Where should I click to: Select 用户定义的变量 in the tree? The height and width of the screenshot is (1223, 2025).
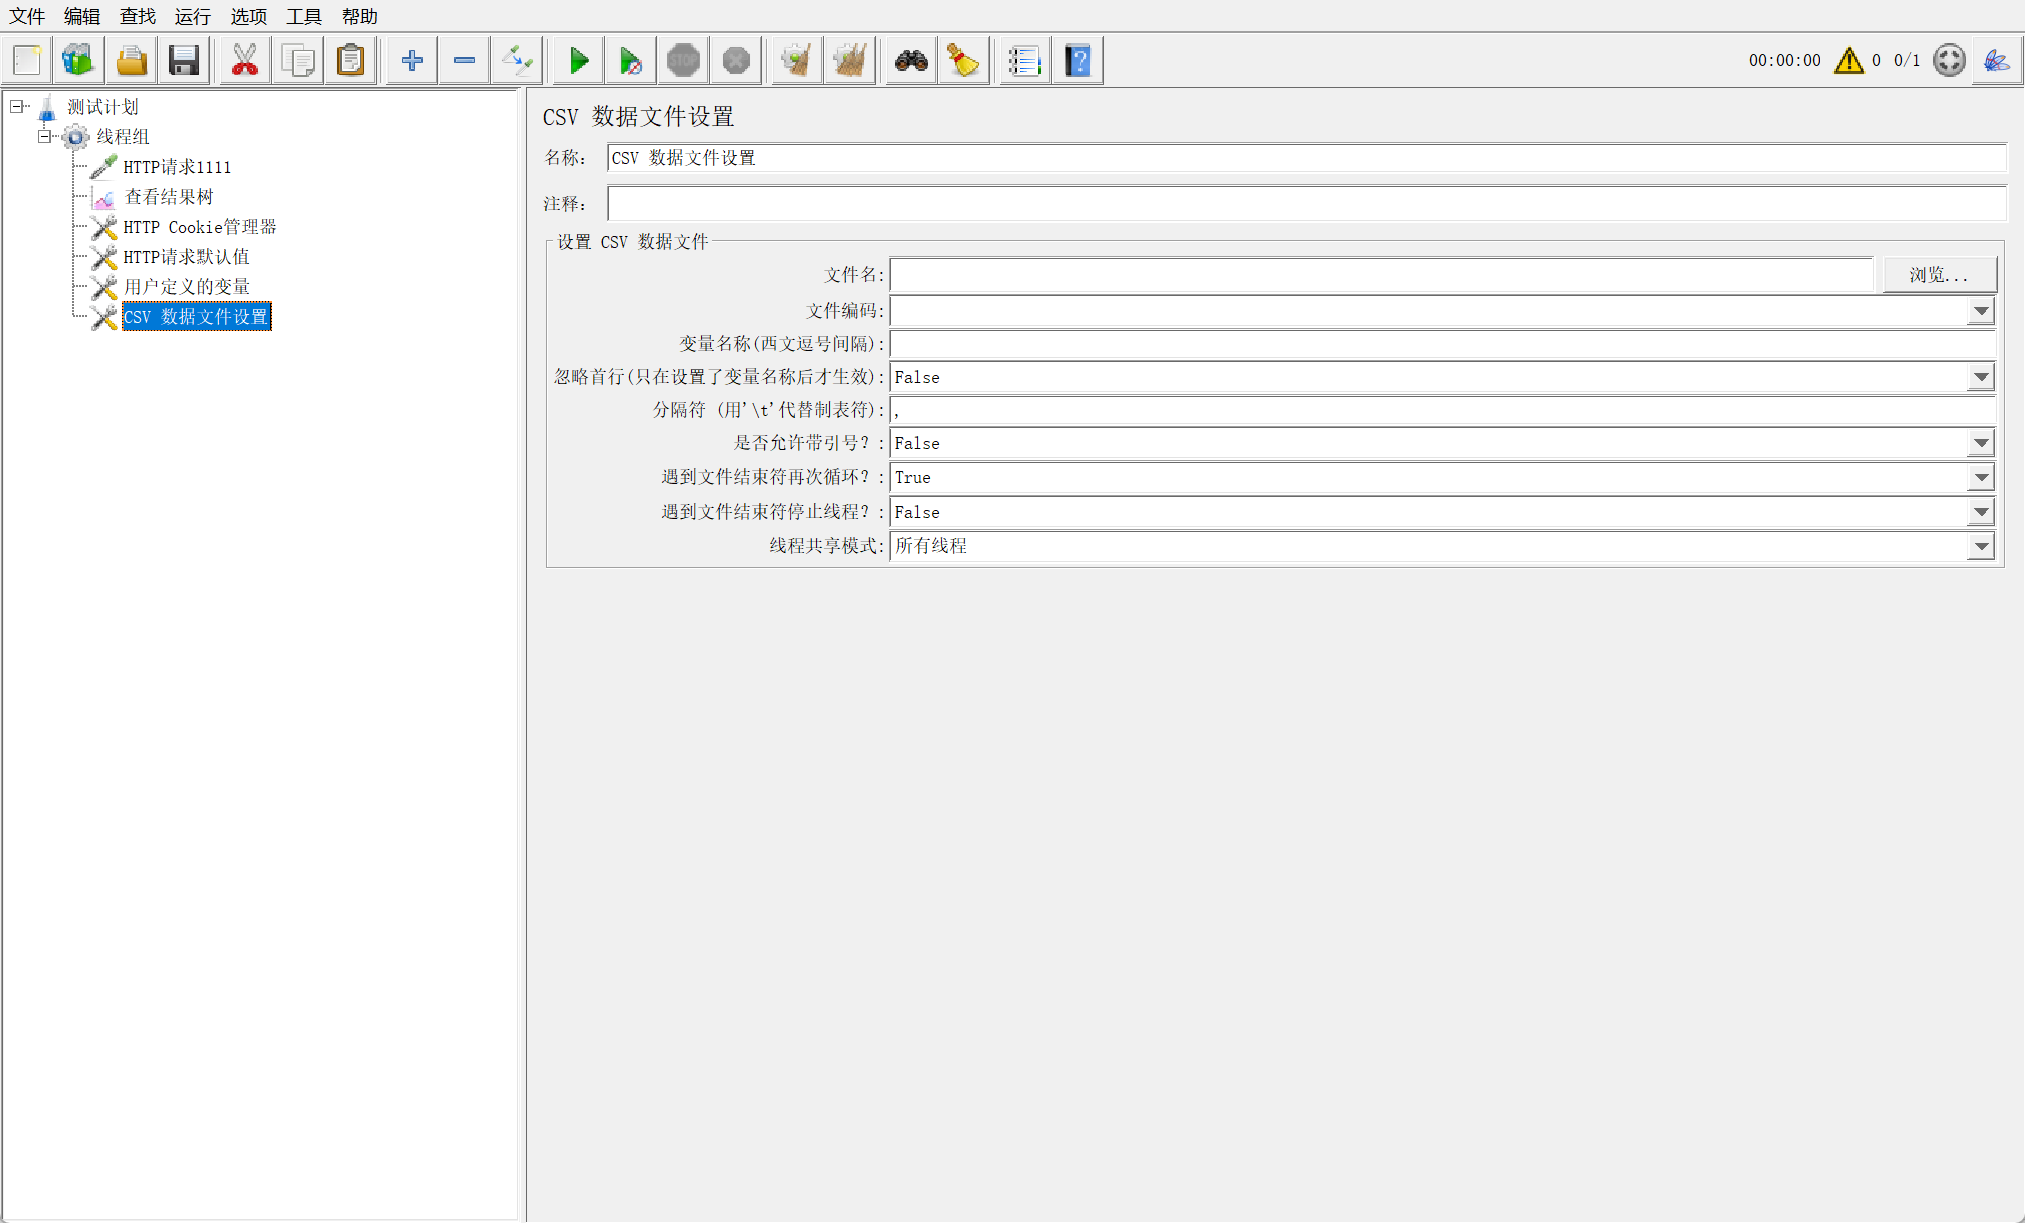click(x=187, y=287)
